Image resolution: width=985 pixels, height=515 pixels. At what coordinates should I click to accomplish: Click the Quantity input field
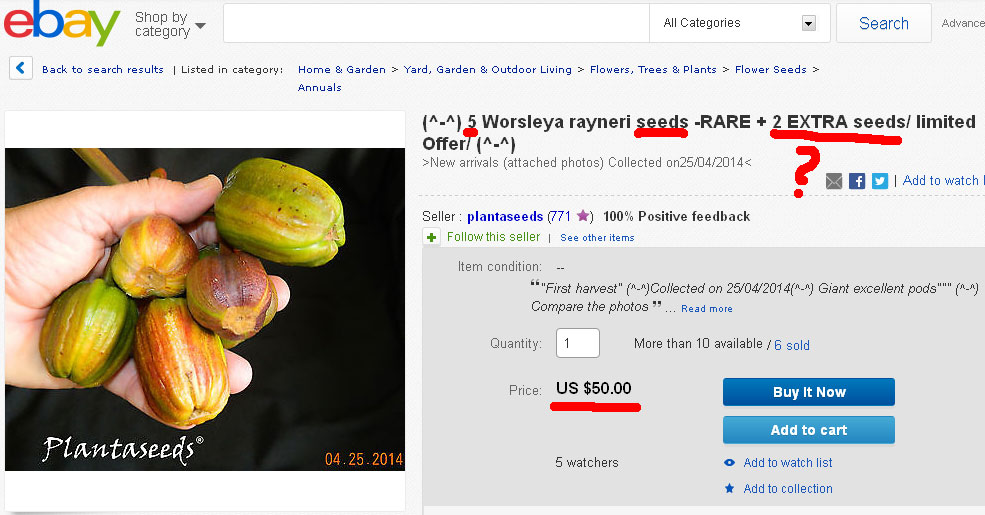577,344
